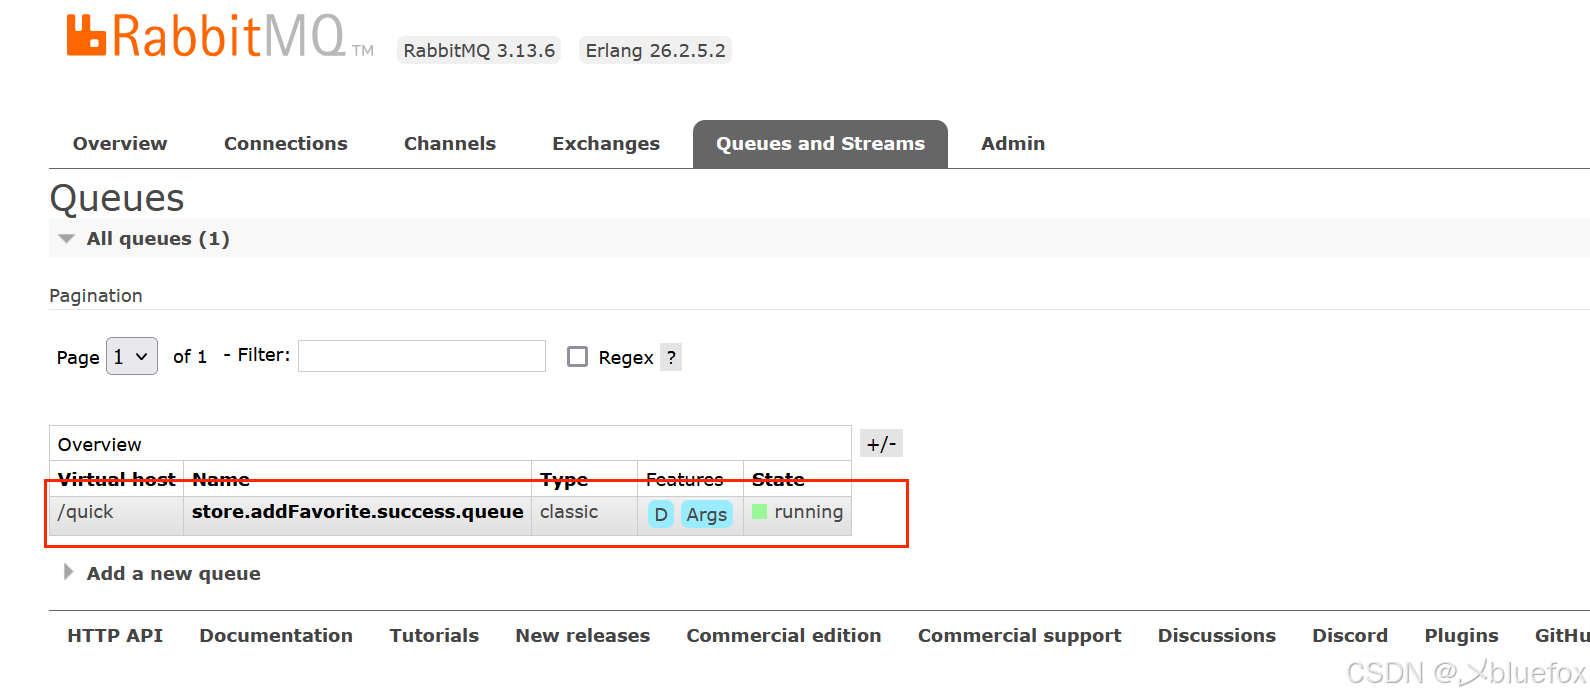Toggle columns with the +/- button
The width and height of the screenshot is (1590, 700).
point(881,443)
